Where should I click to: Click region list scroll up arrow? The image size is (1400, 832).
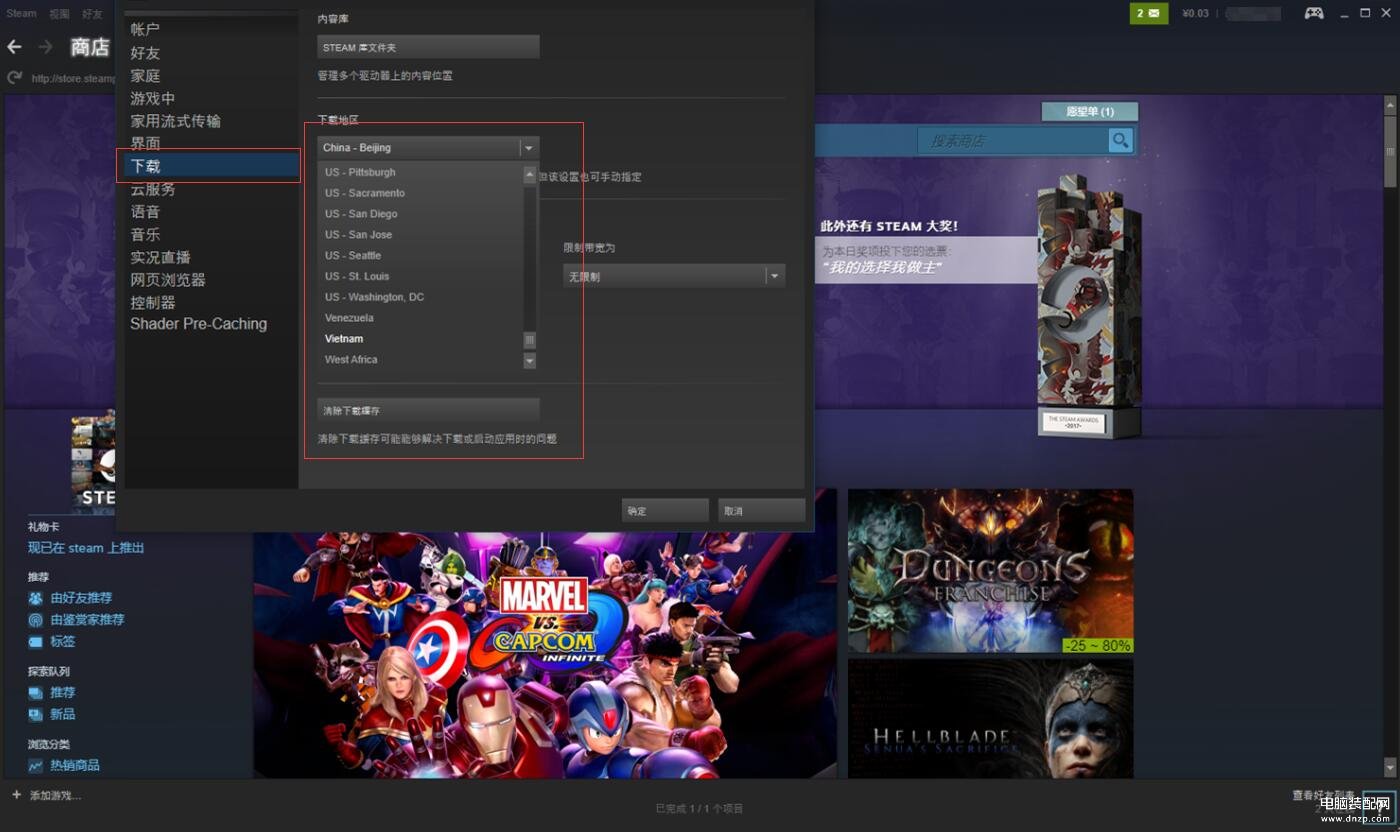pyautogui.click(x=530, y=175)
